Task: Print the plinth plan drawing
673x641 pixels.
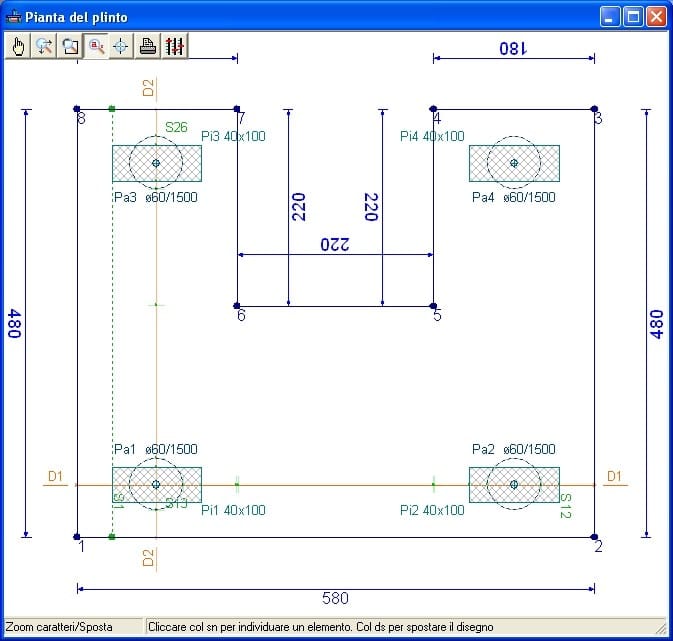Action: point(147,46)
